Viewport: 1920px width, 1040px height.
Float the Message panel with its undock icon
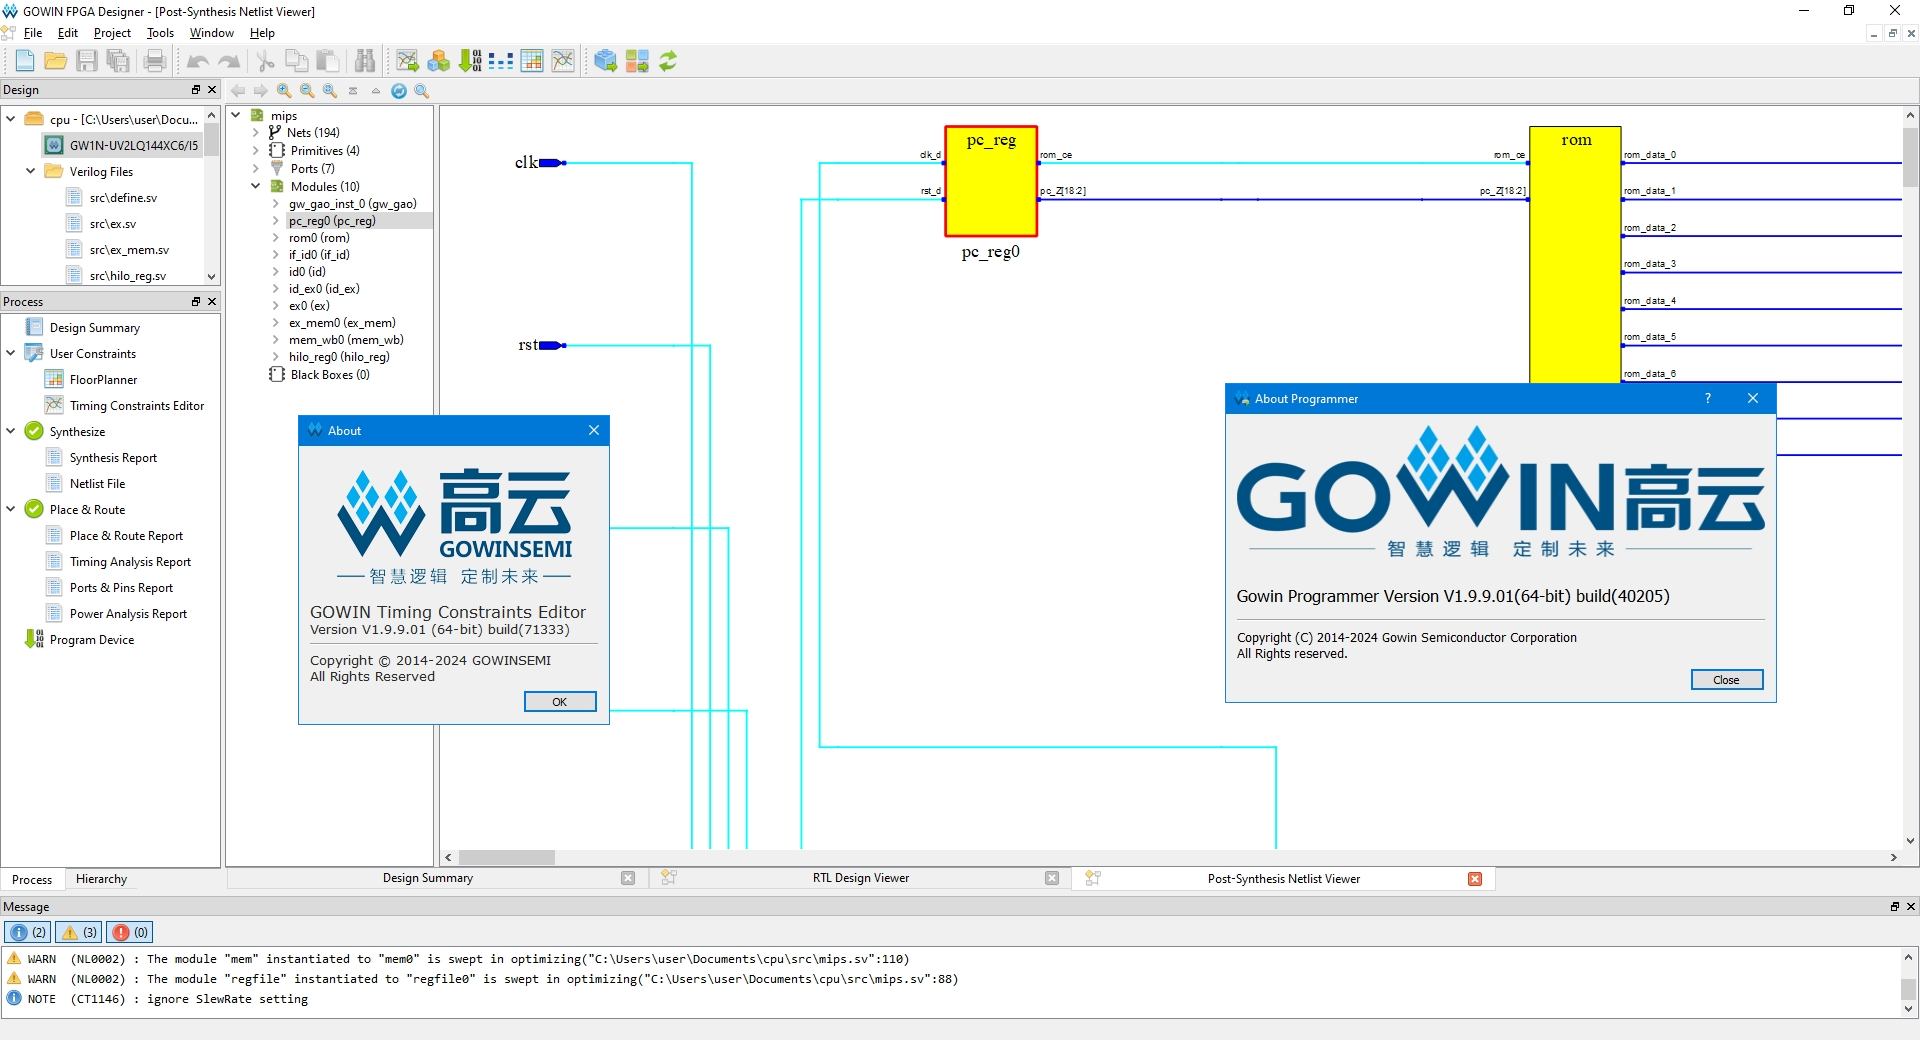coord(1894,907)
